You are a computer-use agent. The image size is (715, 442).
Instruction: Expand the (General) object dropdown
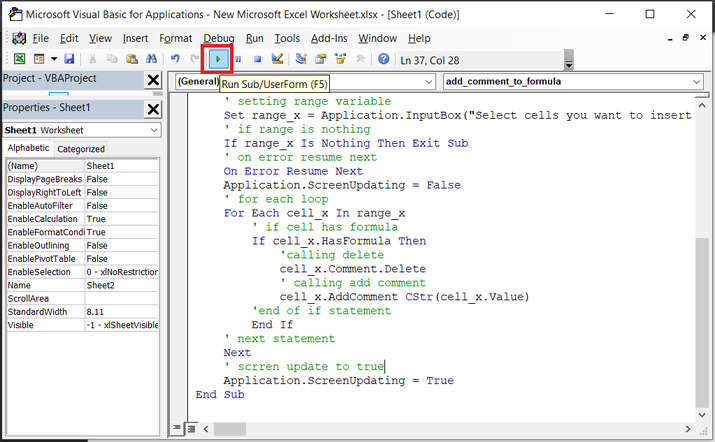(428, 82)
